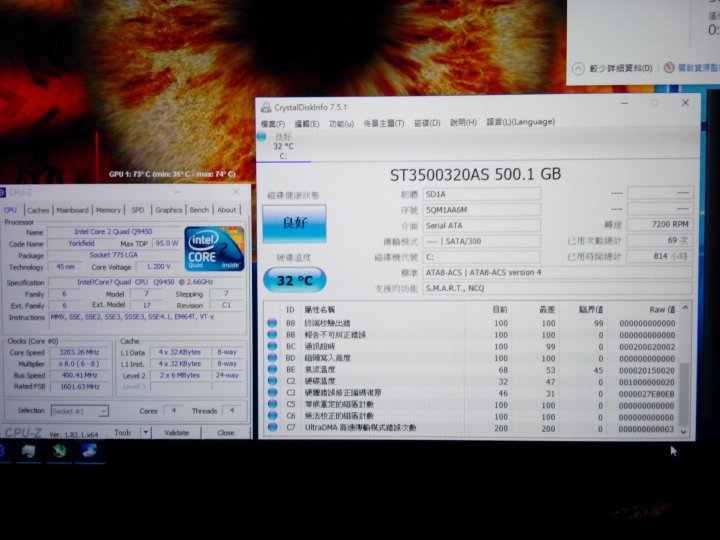This screenshot has width=720, height=540.
Task: Open the resource monitor link at top right
Action: tap(697, 68)
